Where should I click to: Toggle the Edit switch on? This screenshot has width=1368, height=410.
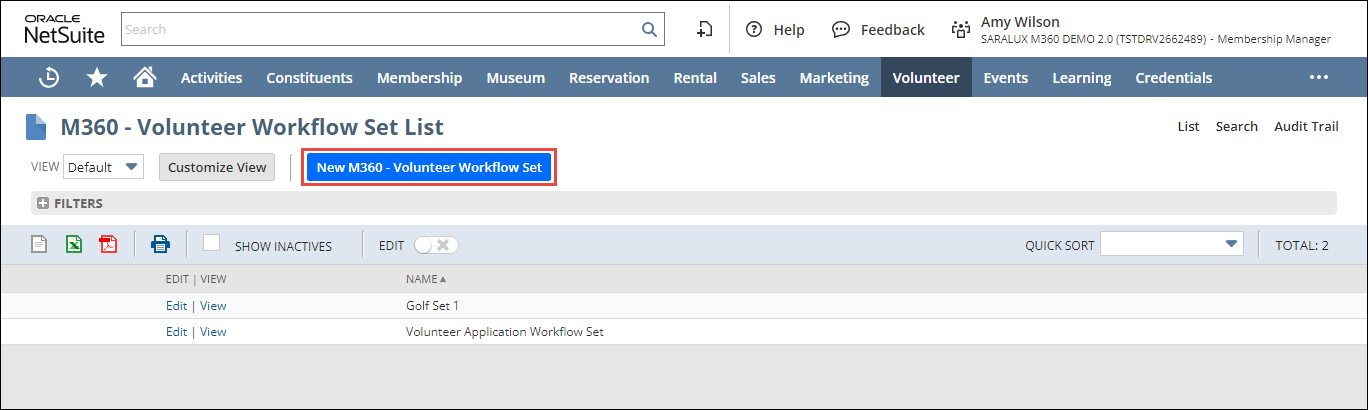436,245
